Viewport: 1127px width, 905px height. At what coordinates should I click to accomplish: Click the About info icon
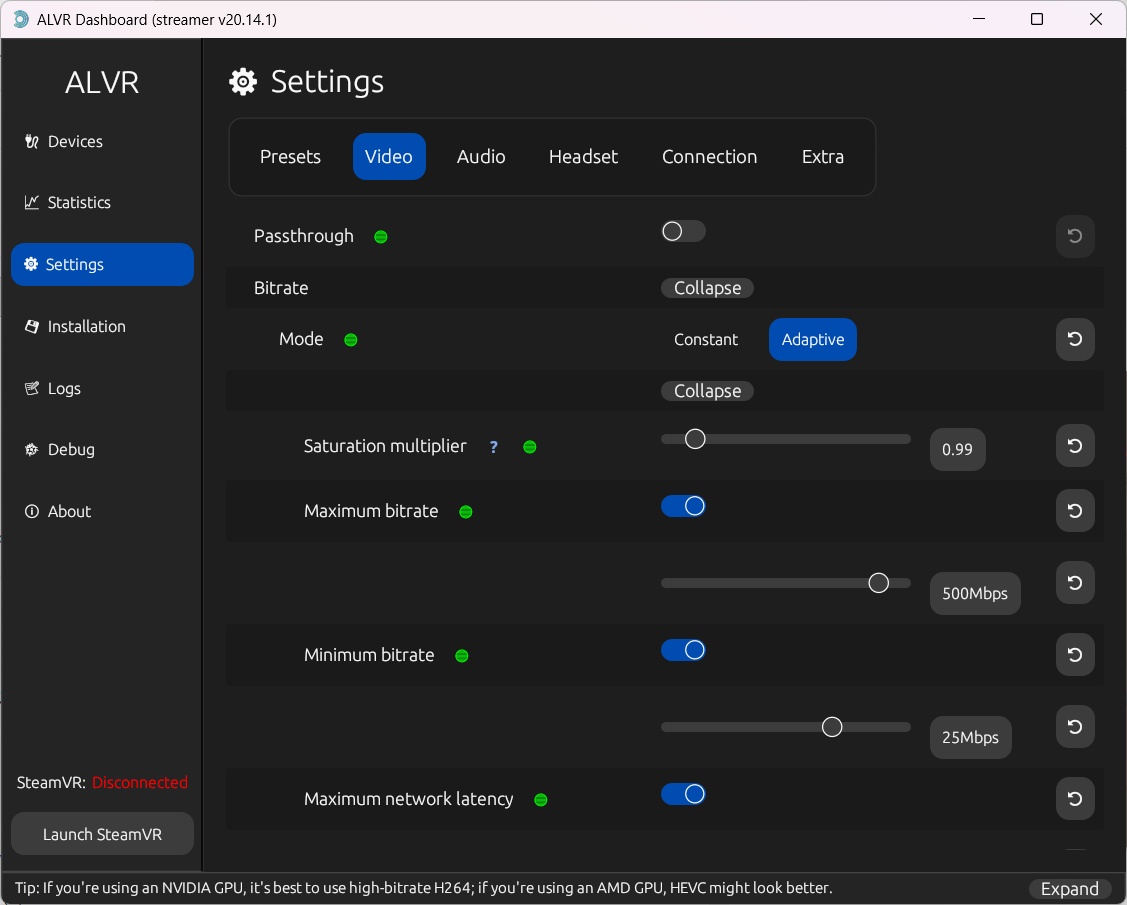[31, 512]
